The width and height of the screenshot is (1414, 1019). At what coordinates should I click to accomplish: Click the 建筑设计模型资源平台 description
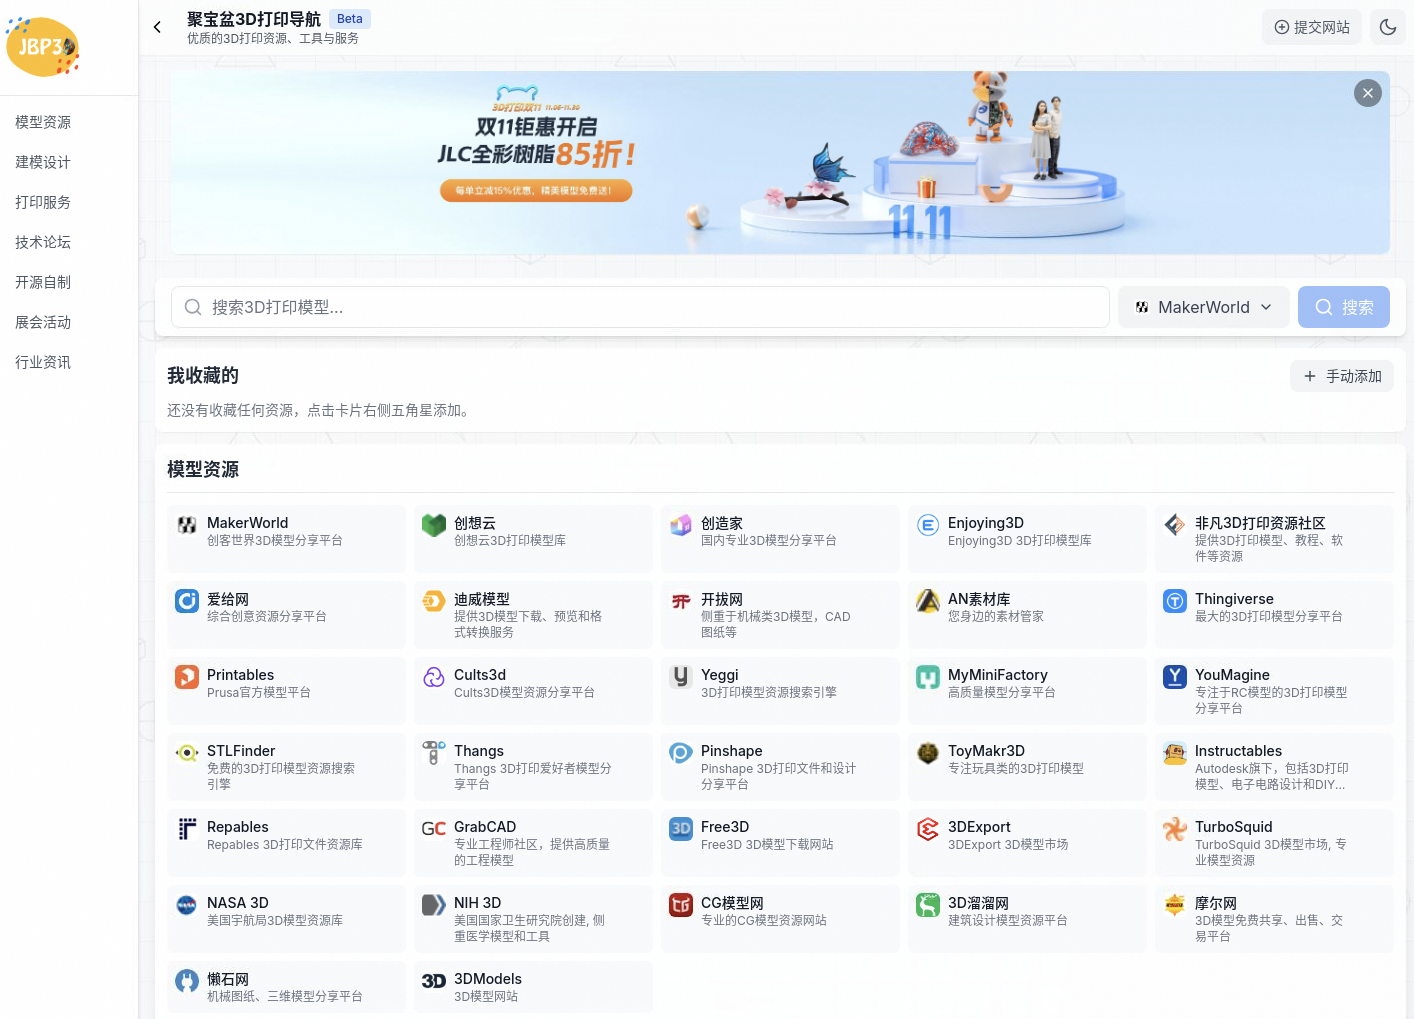(1008, 920)
